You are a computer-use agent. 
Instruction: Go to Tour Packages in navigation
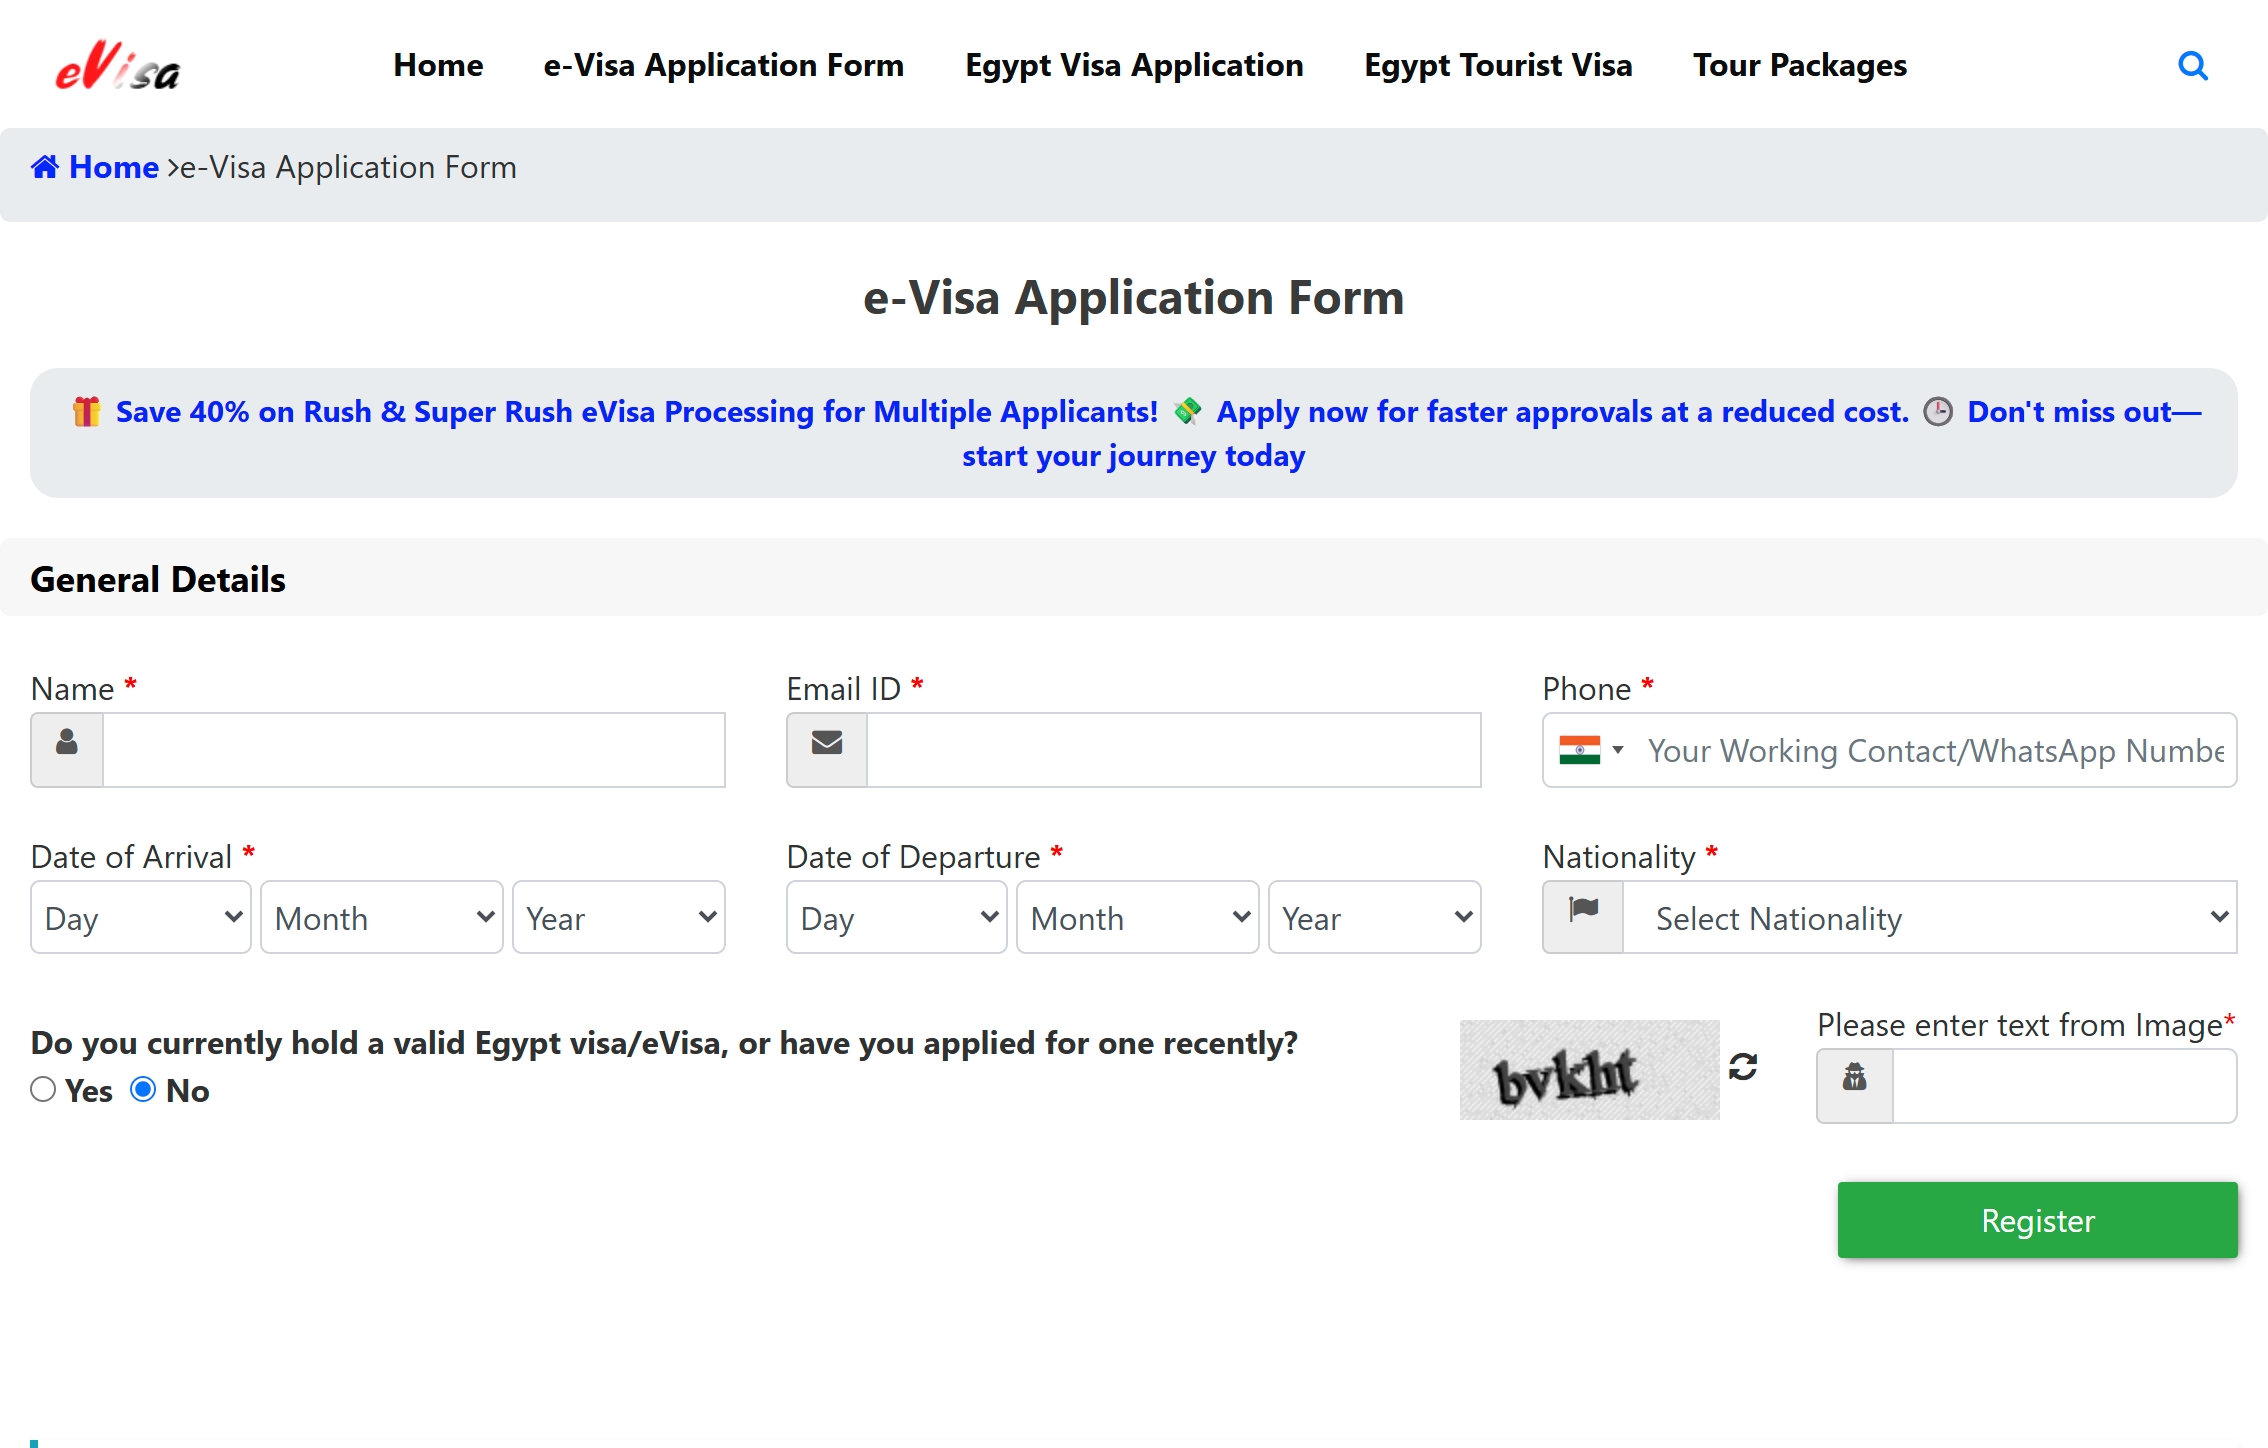point(1799,66)
